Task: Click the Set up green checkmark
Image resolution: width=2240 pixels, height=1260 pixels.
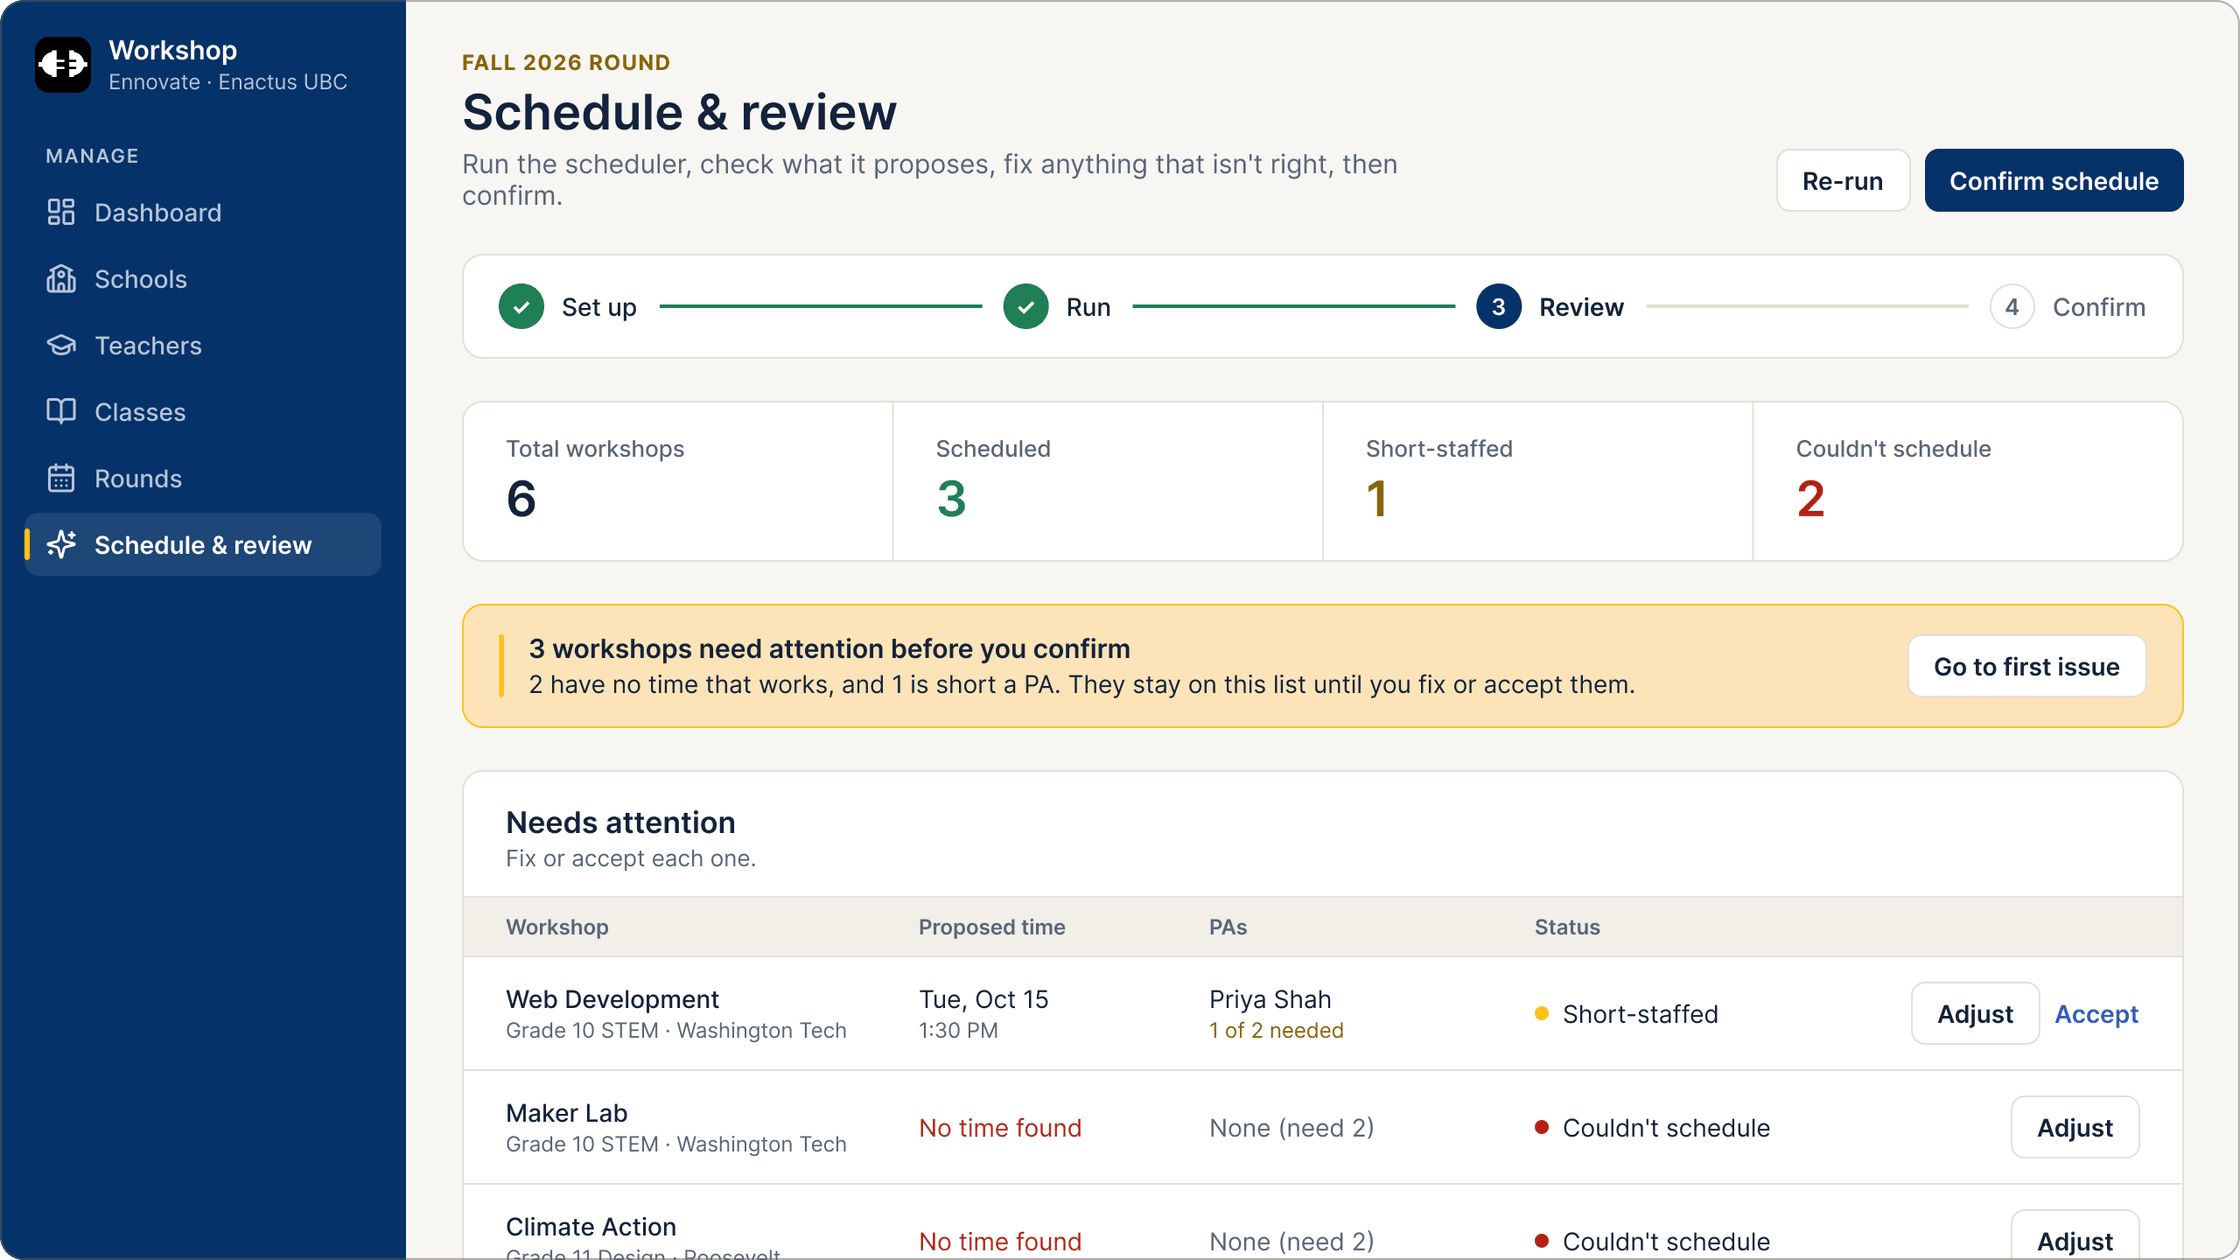Action: pos(521,307)
